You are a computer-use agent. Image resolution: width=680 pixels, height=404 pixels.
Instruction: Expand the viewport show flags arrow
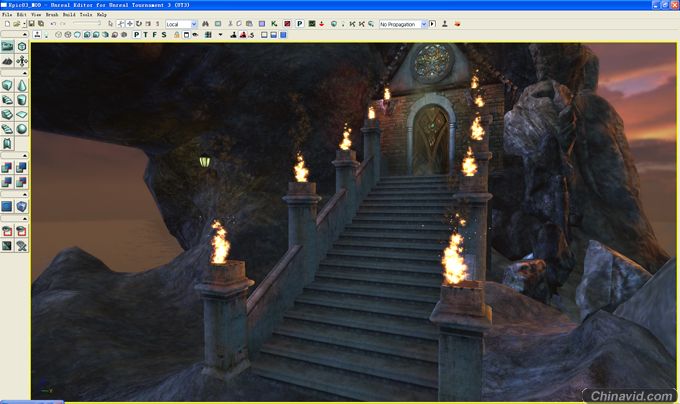coord(220,35)
